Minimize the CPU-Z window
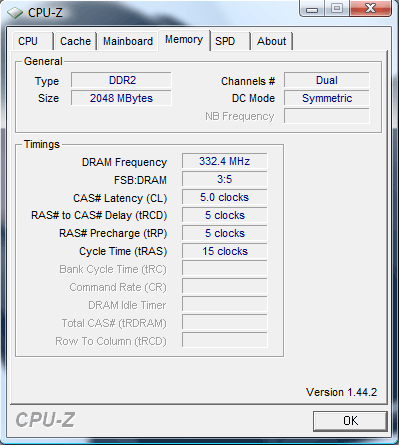 click(312, 8)
